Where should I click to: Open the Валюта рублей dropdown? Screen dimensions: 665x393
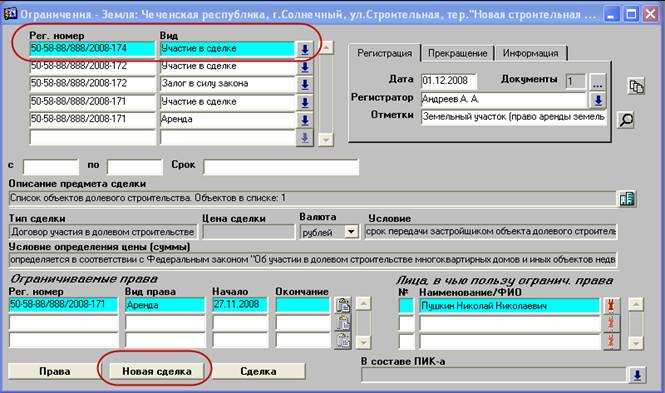(x=351, y=232)
